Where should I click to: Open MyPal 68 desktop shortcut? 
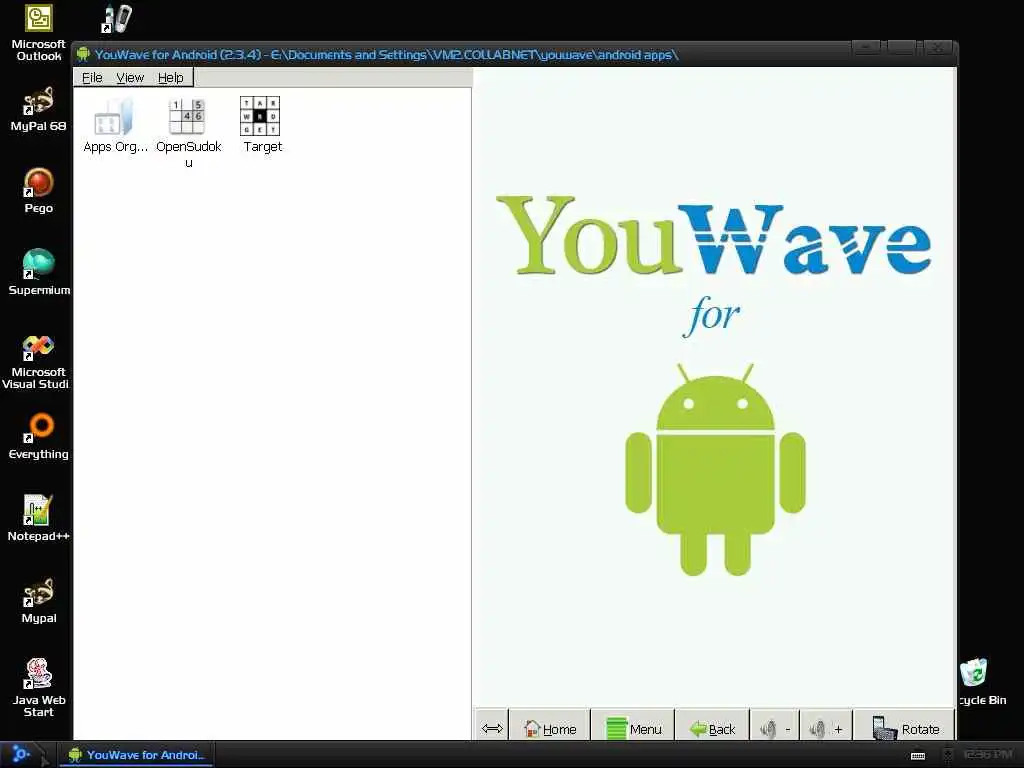(x=39, y=109)
